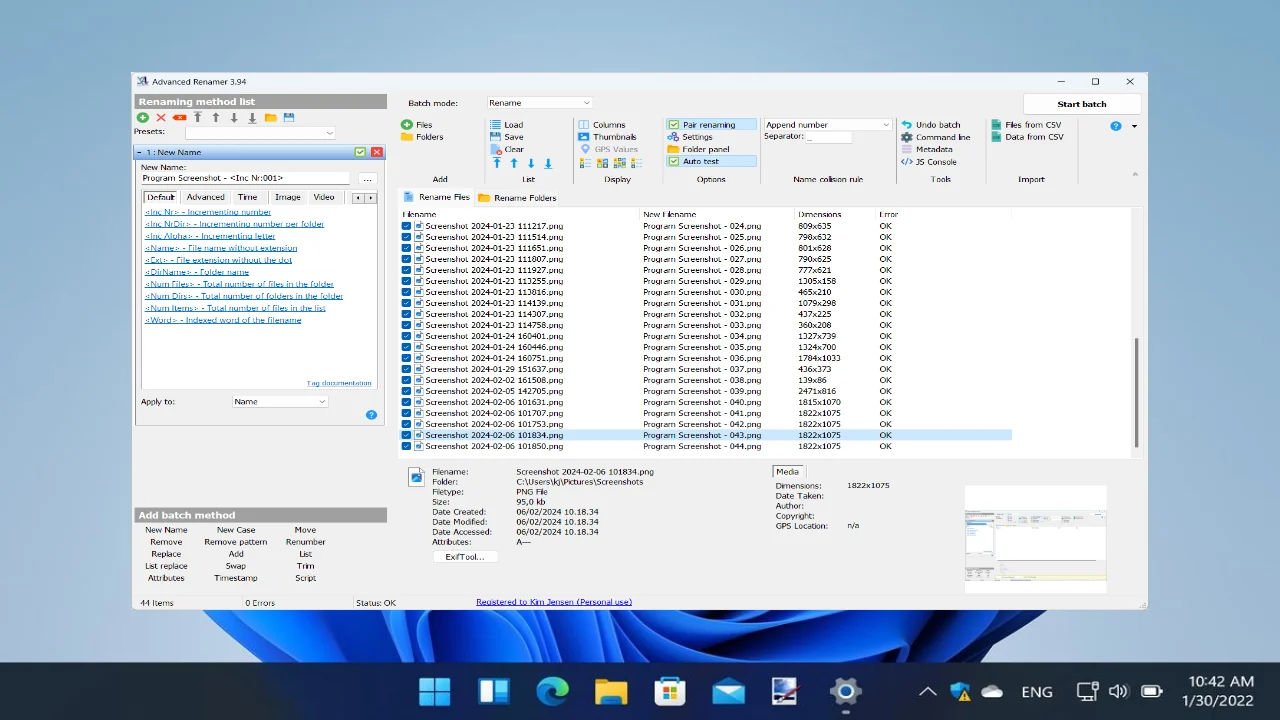Uncheck Screenshot 2024-02-06 101850.png checkbox
This screenshot has width=1280, height=720.
(x=406, y=446)
